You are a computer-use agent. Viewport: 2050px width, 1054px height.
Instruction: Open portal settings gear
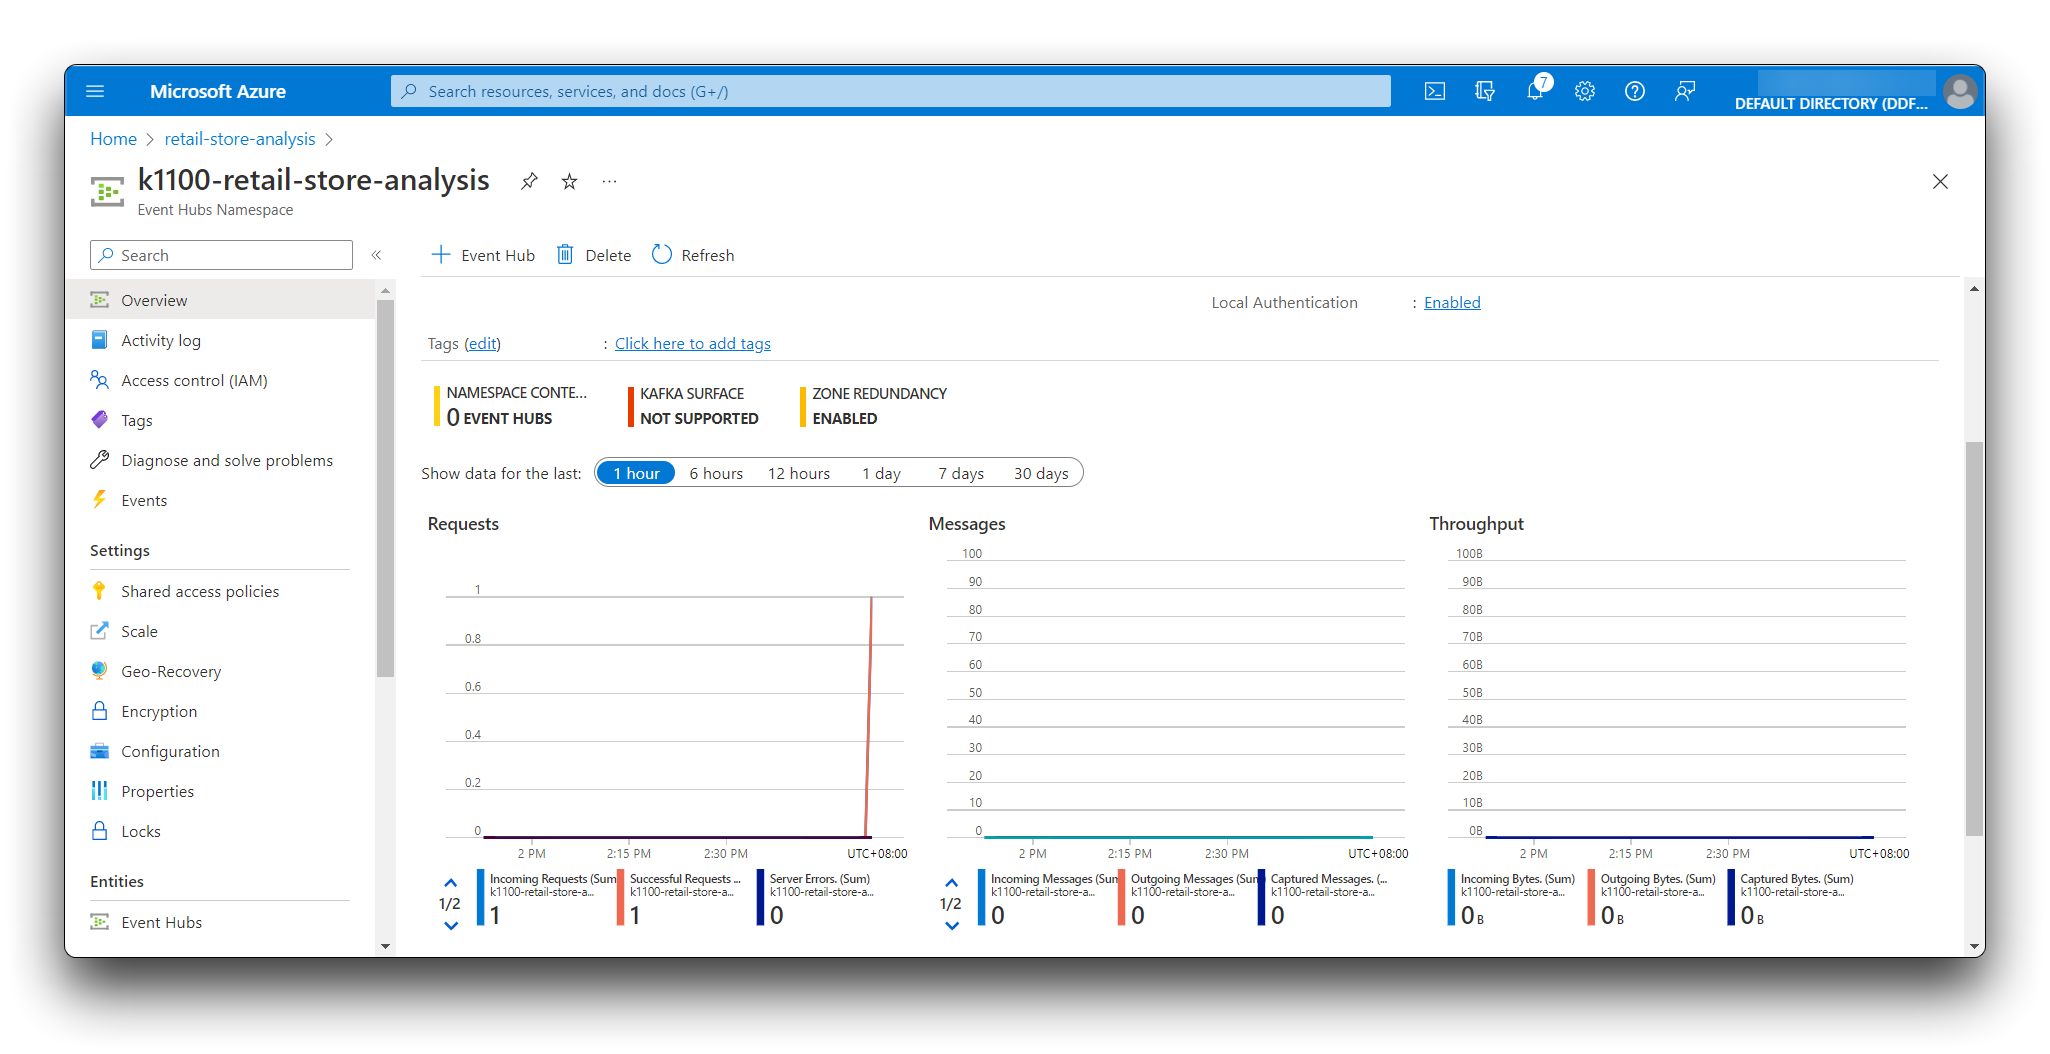[x=1585, y=91]
